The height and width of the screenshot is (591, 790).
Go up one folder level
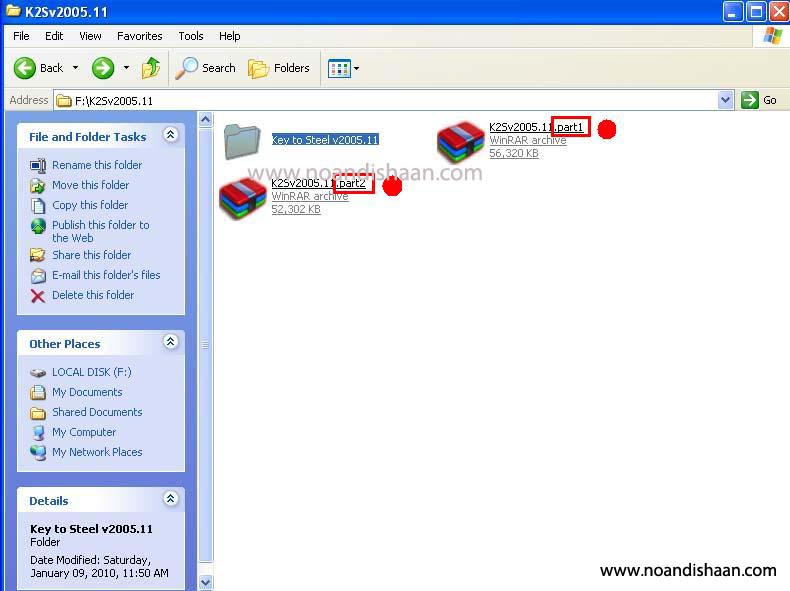click(x=151, y=68)
